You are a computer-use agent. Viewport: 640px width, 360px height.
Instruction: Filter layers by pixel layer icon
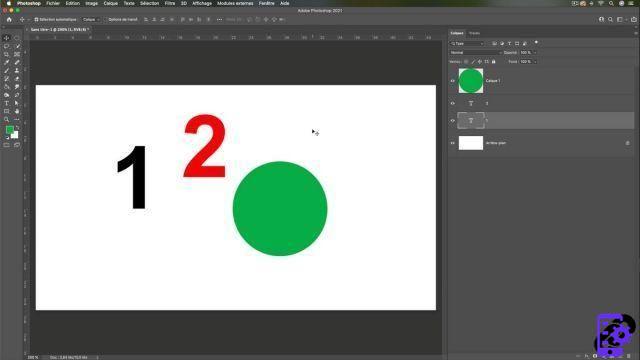coord(494,43)
